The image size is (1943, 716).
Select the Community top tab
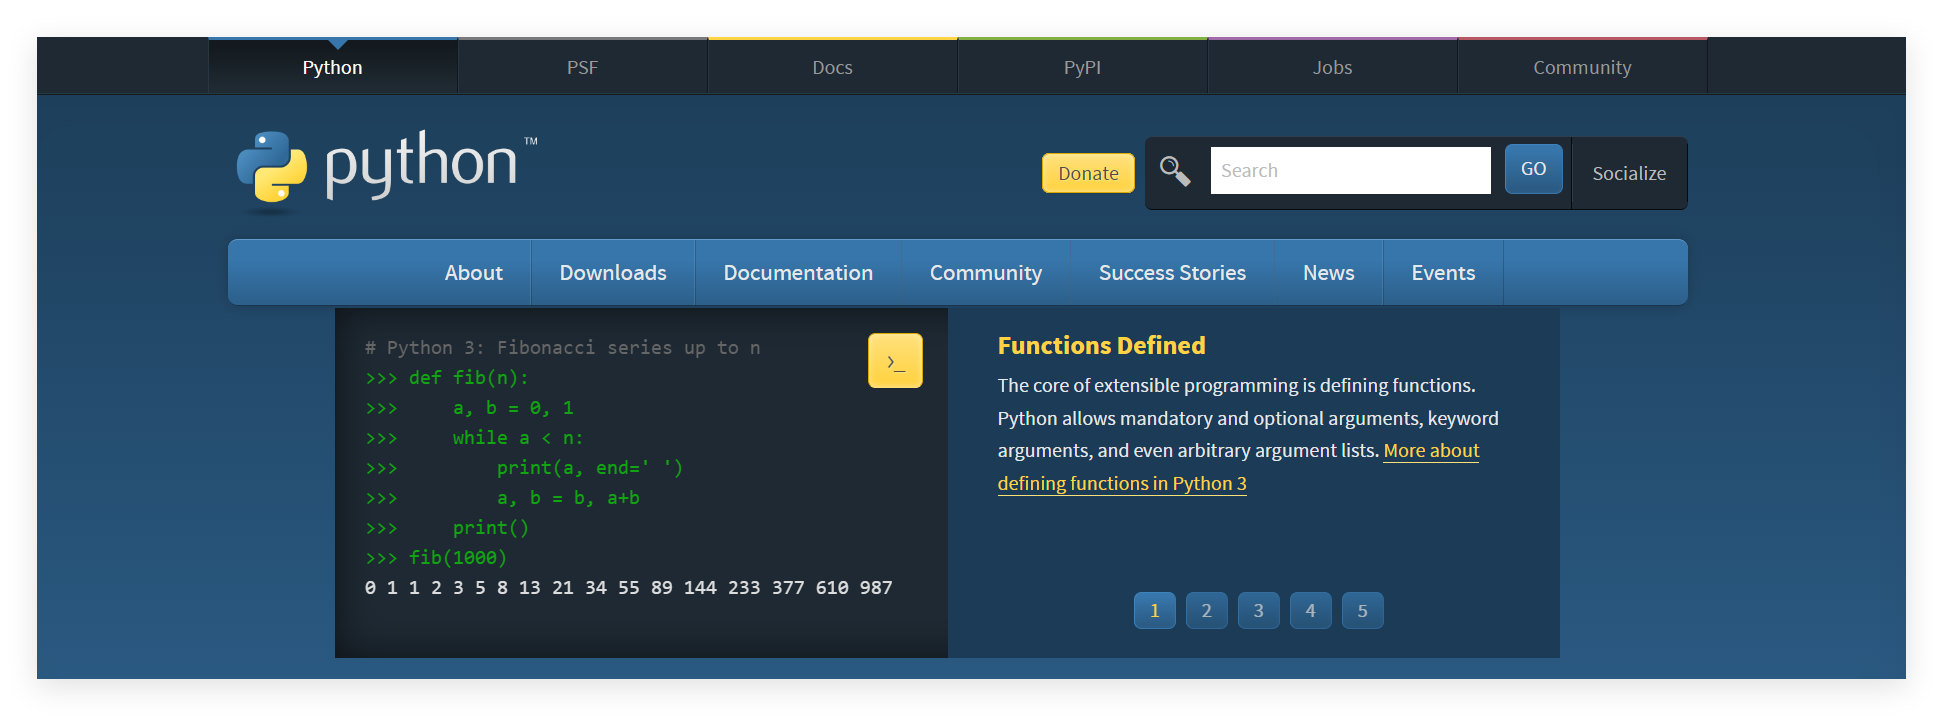1583,67
